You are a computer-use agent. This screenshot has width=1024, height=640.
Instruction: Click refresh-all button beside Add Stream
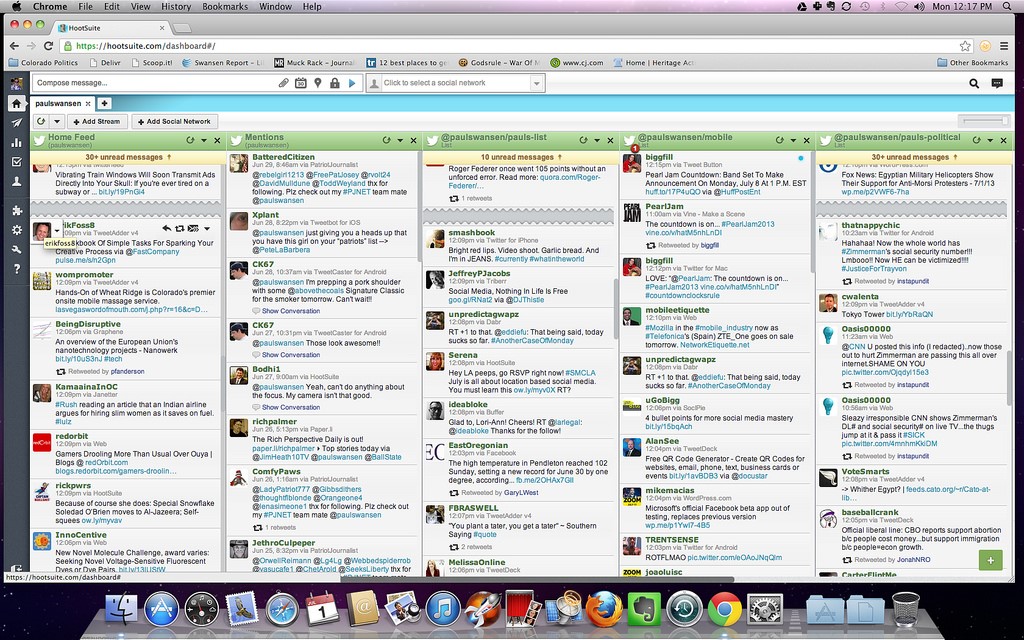coord(41,121)
